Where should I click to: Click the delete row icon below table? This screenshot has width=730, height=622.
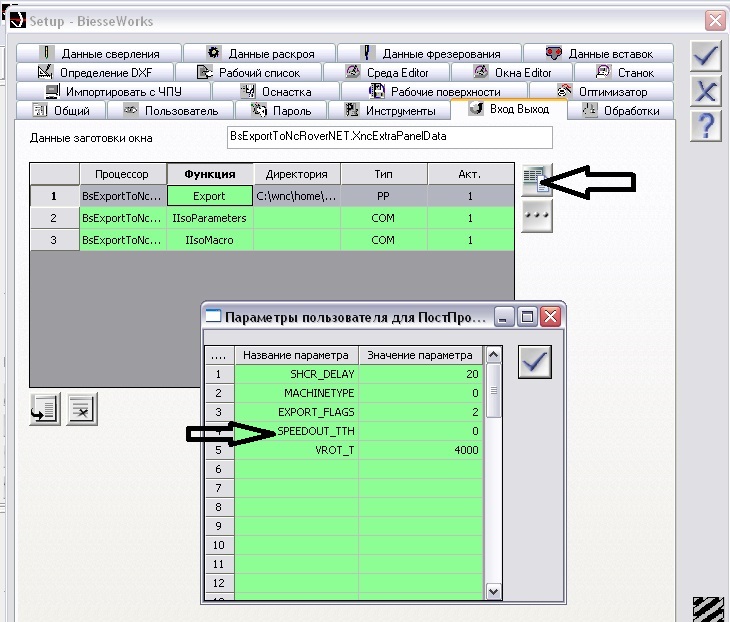coord(82,409)
